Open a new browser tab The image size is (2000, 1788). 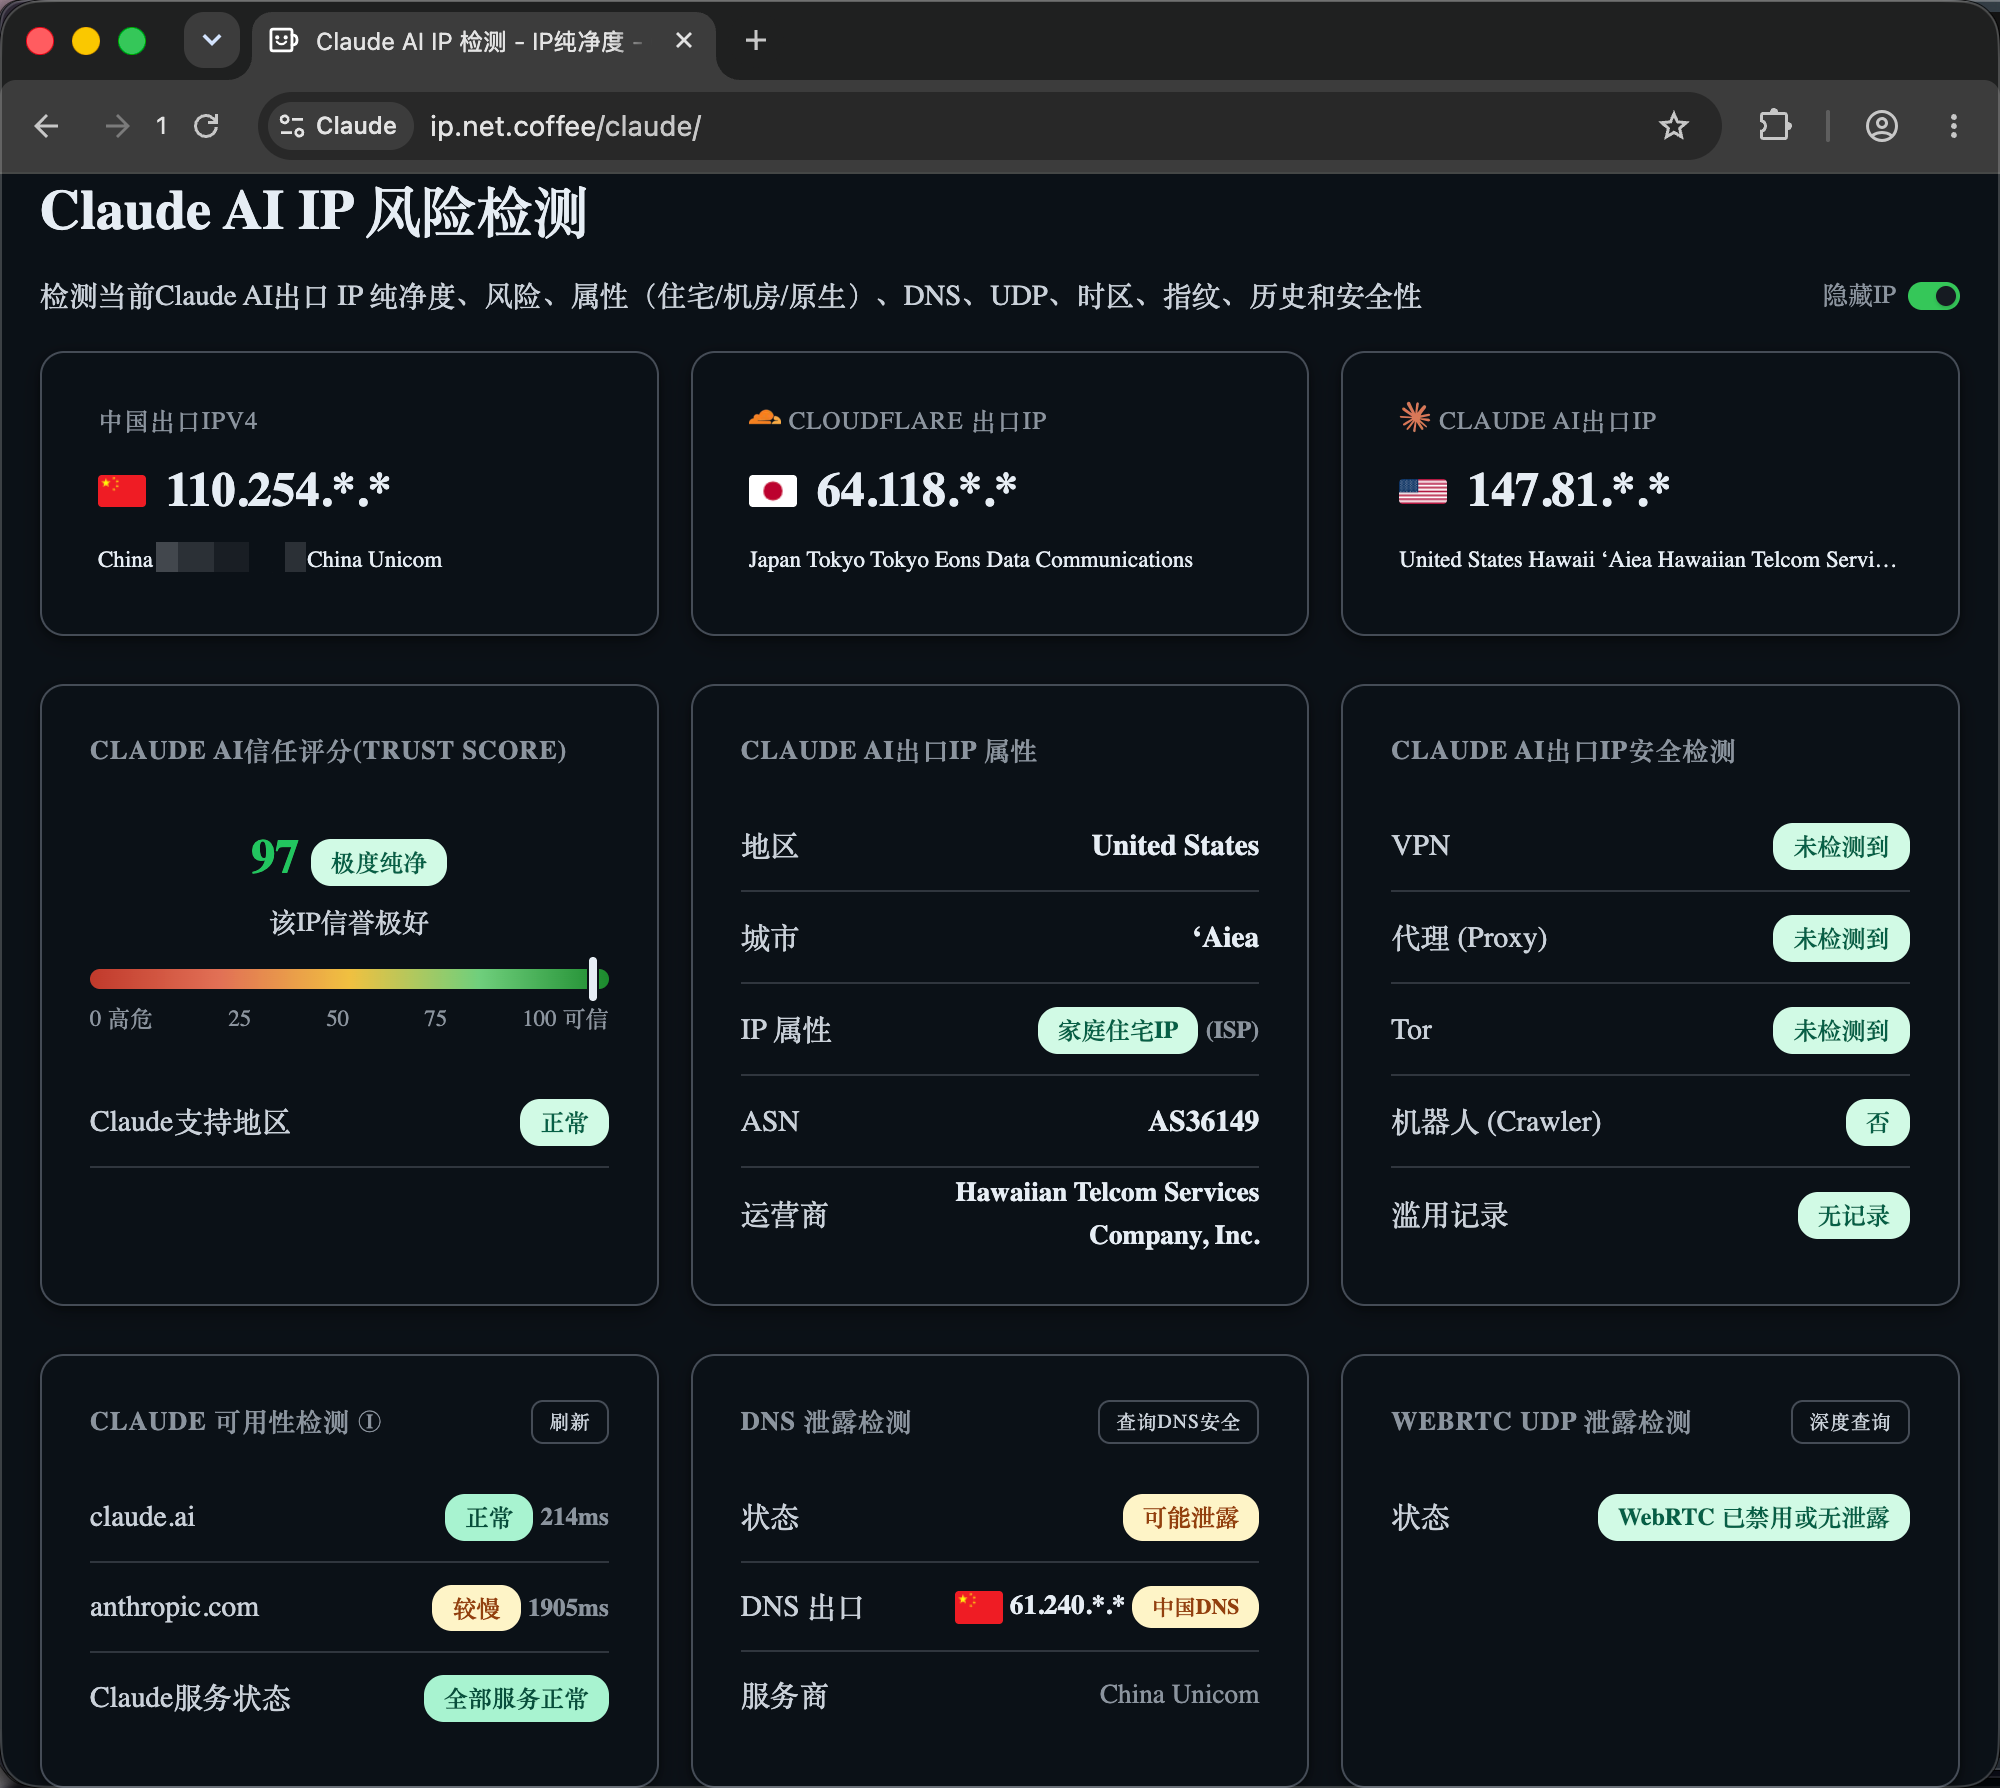pyautogui.click(x=756, y=41)
